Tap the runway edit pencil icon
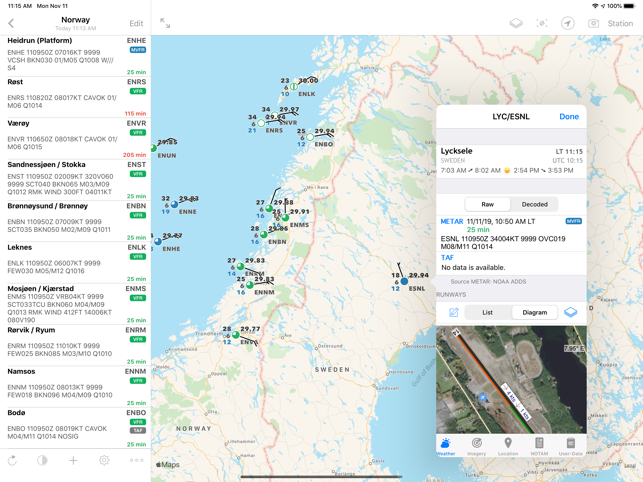Screen dimensions: 643x482 pos(454,312)
